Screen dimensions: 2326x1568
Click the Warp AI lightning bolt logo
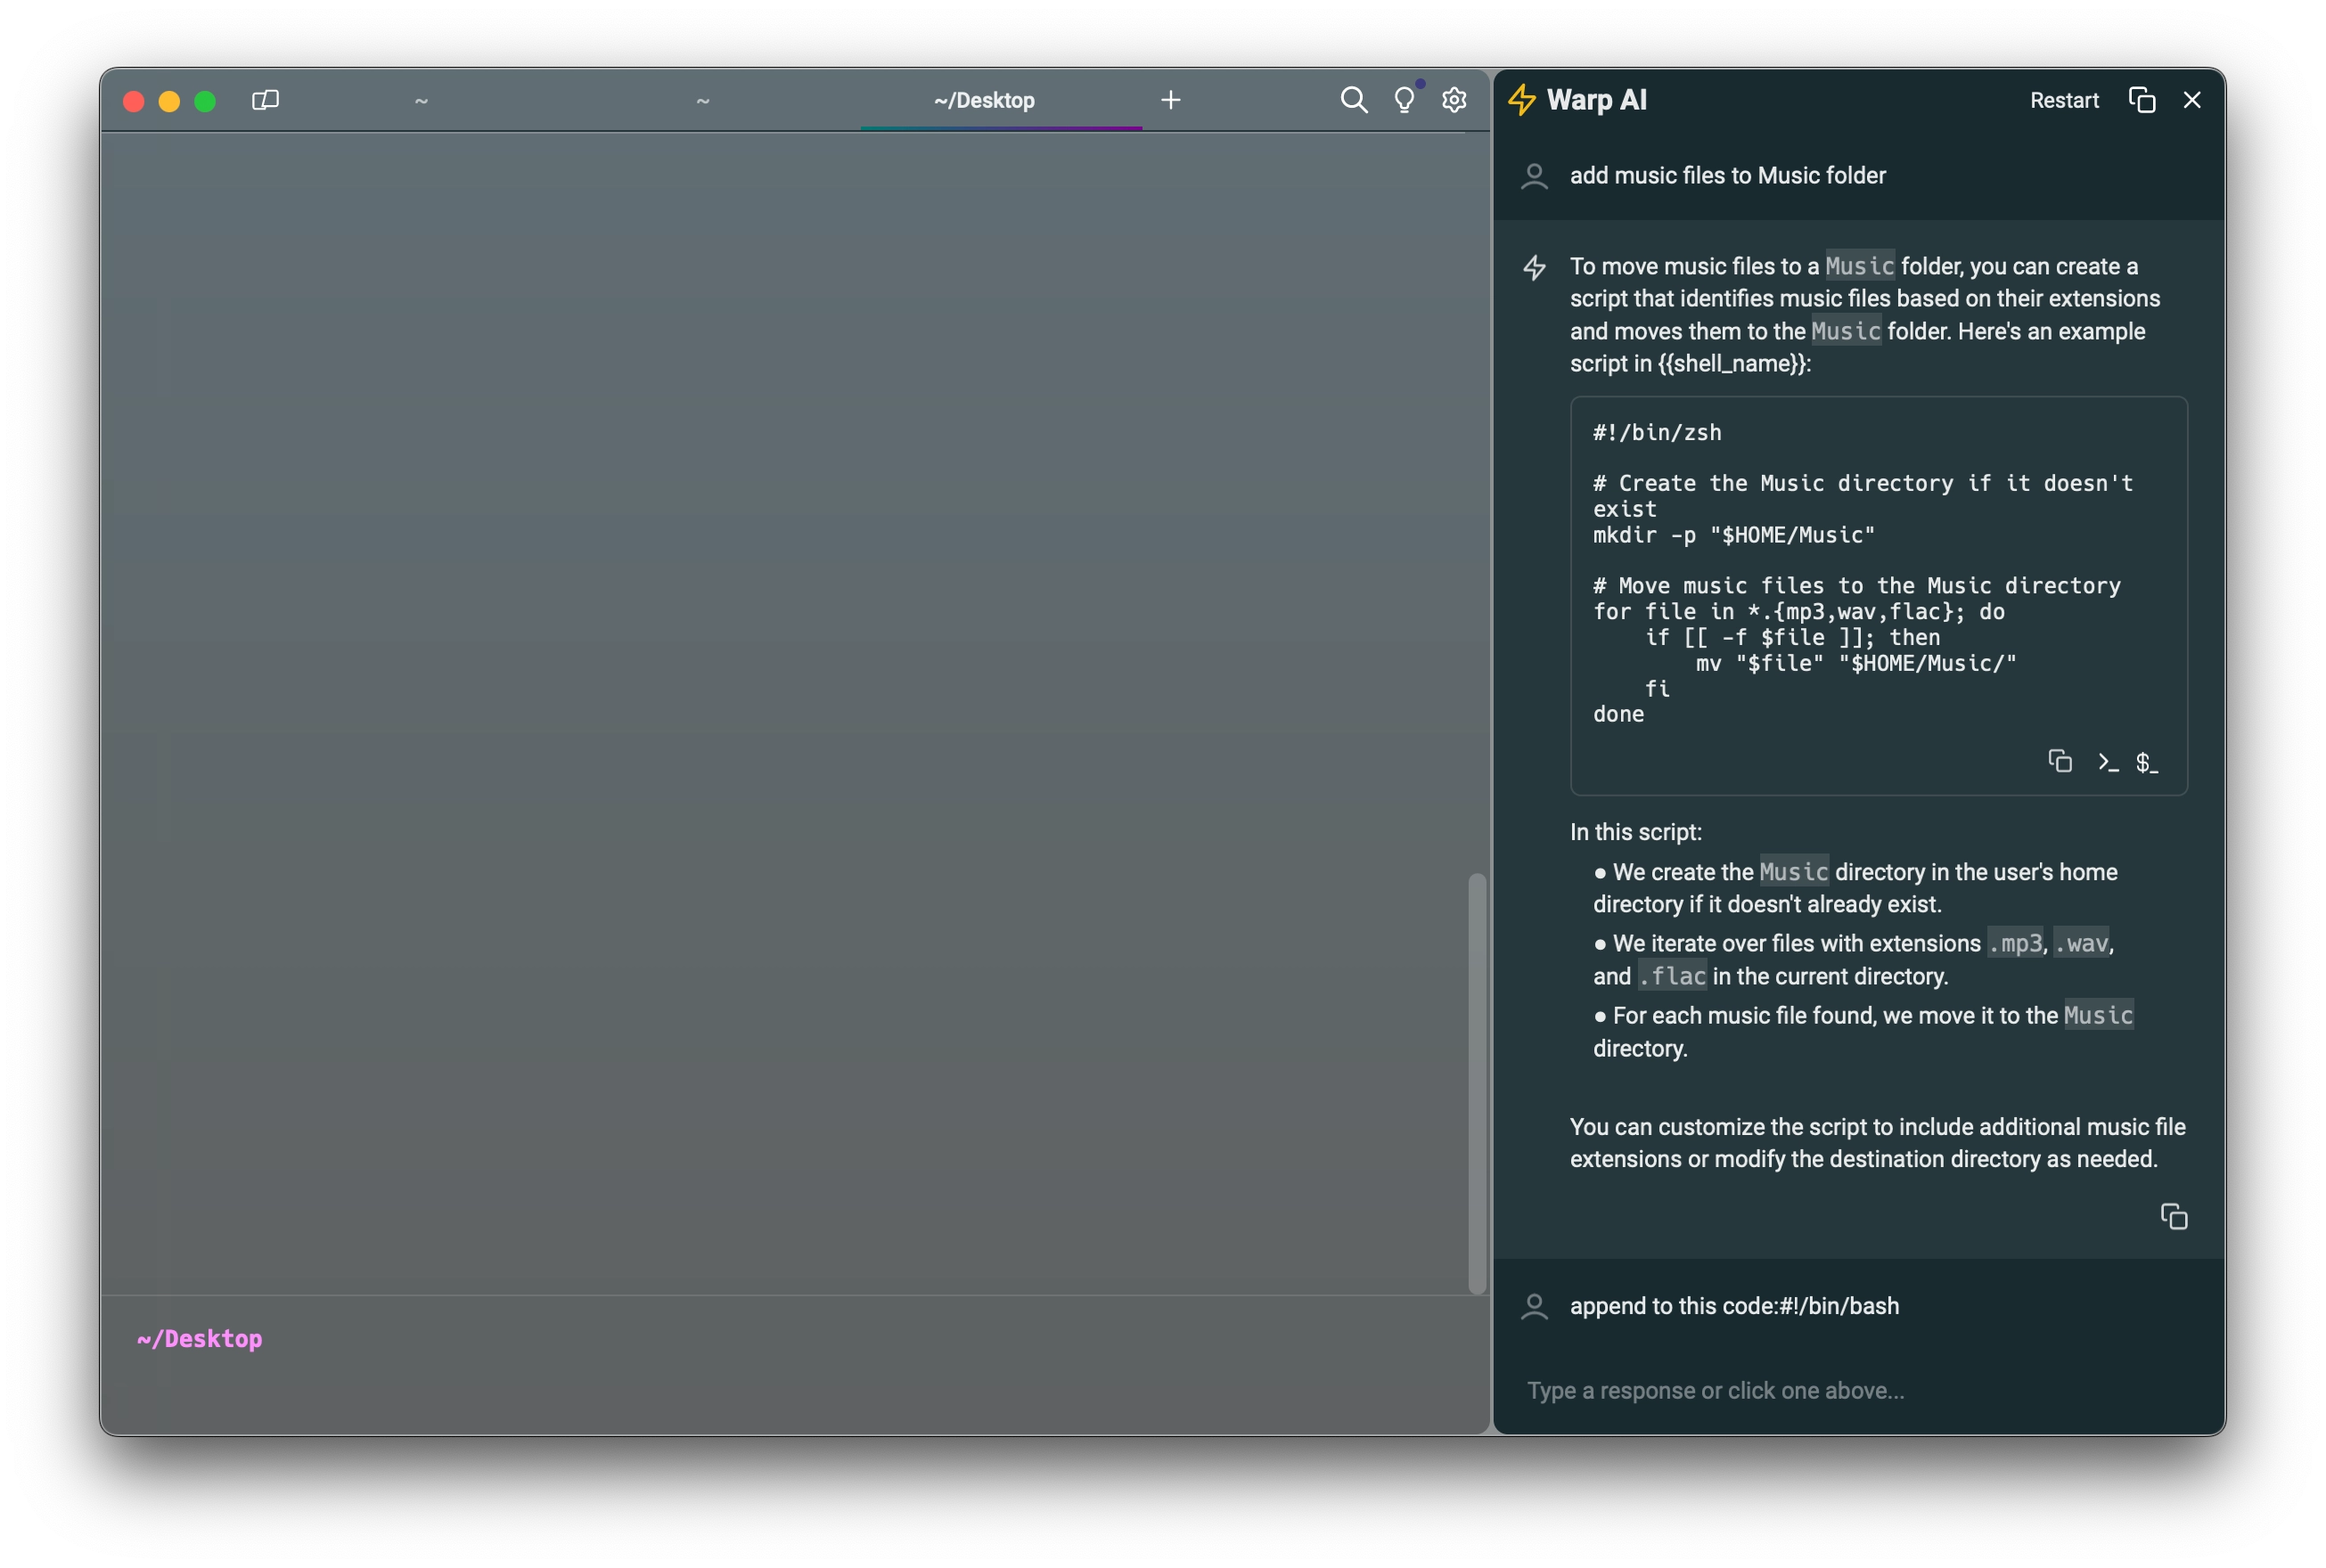tap(1521, 100)
